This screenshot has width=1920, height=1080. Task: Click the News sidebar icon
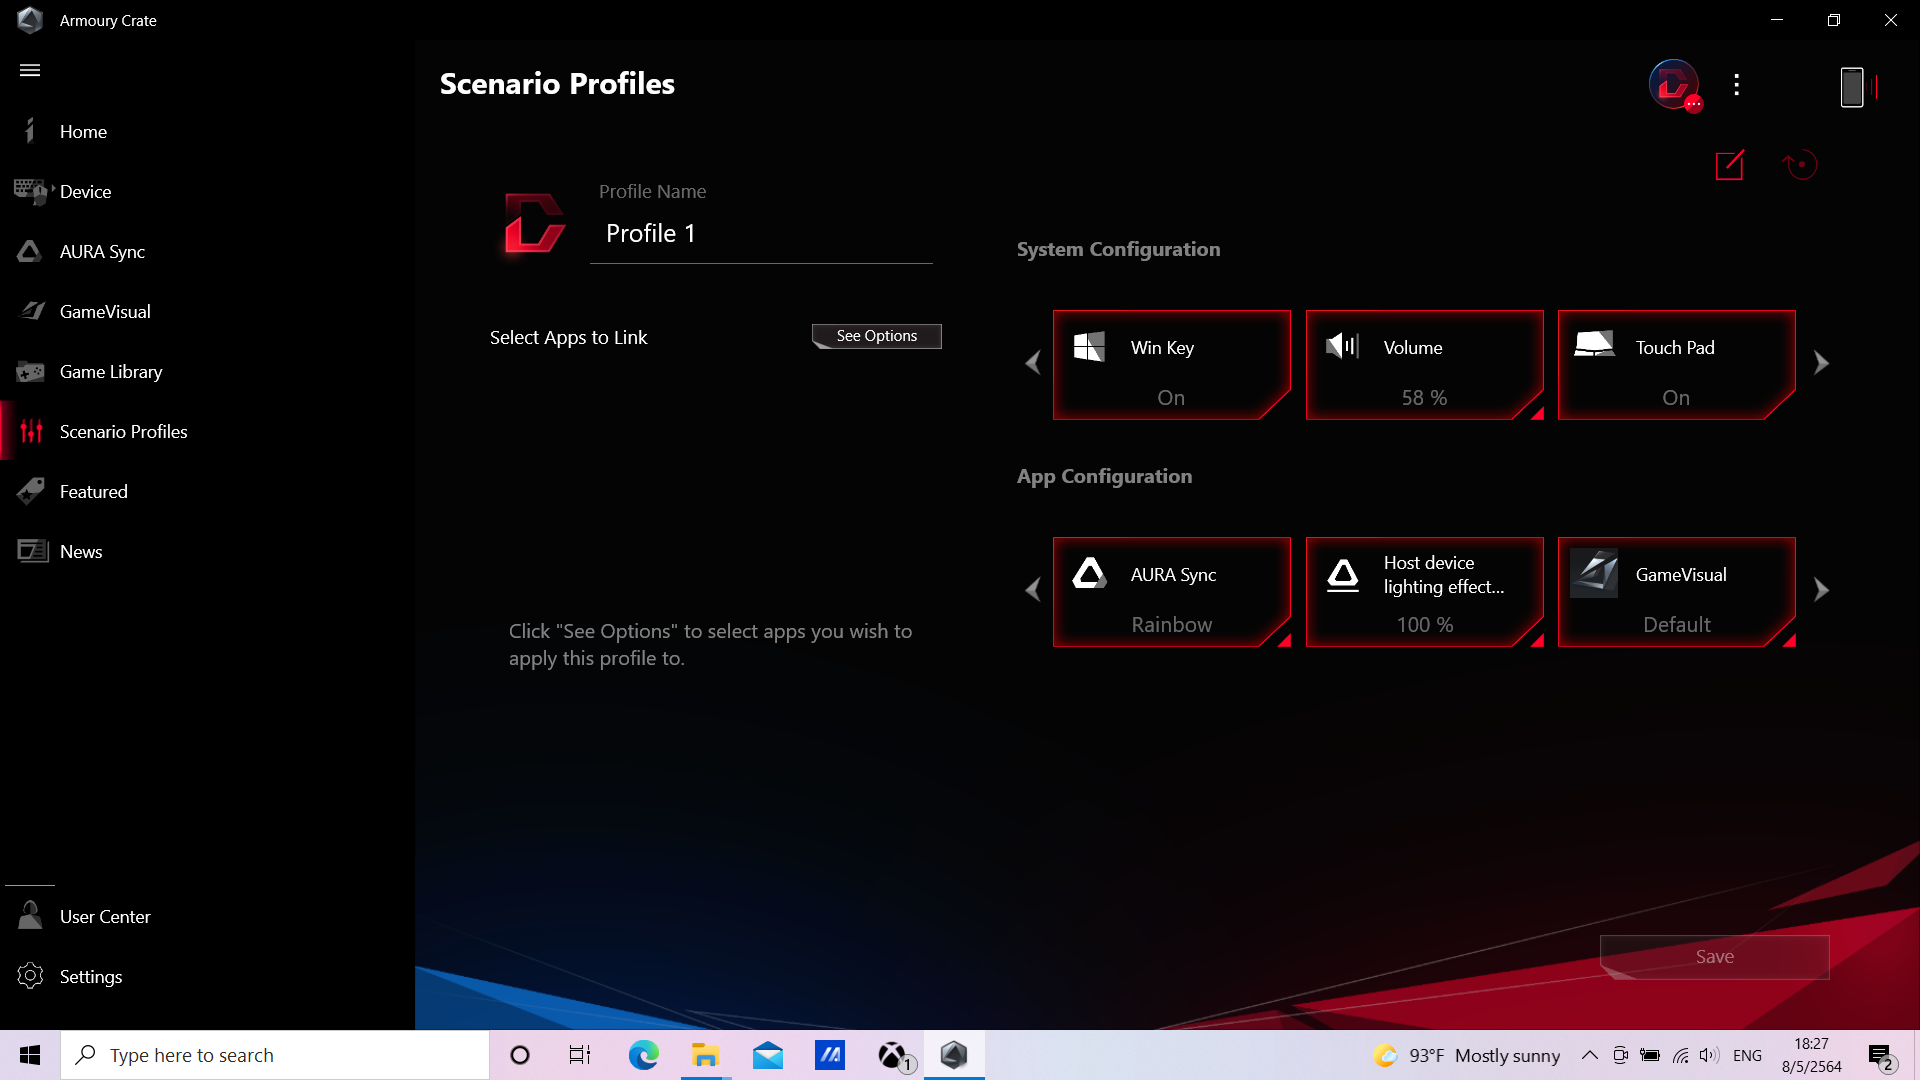point(32,551)
